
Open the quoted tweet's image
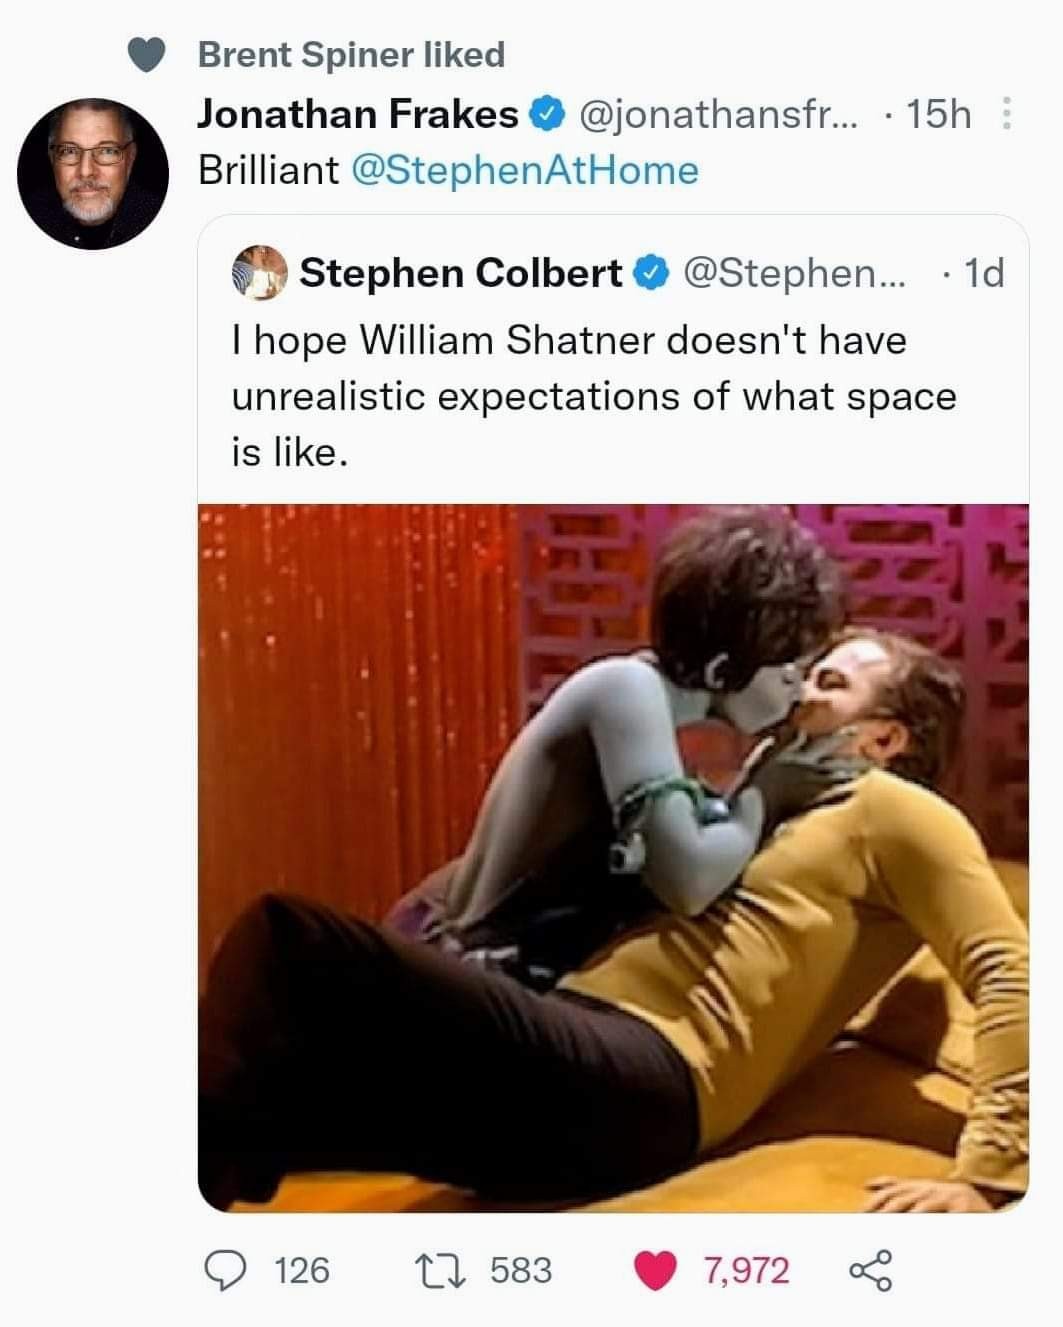click(x=613, y=857)
